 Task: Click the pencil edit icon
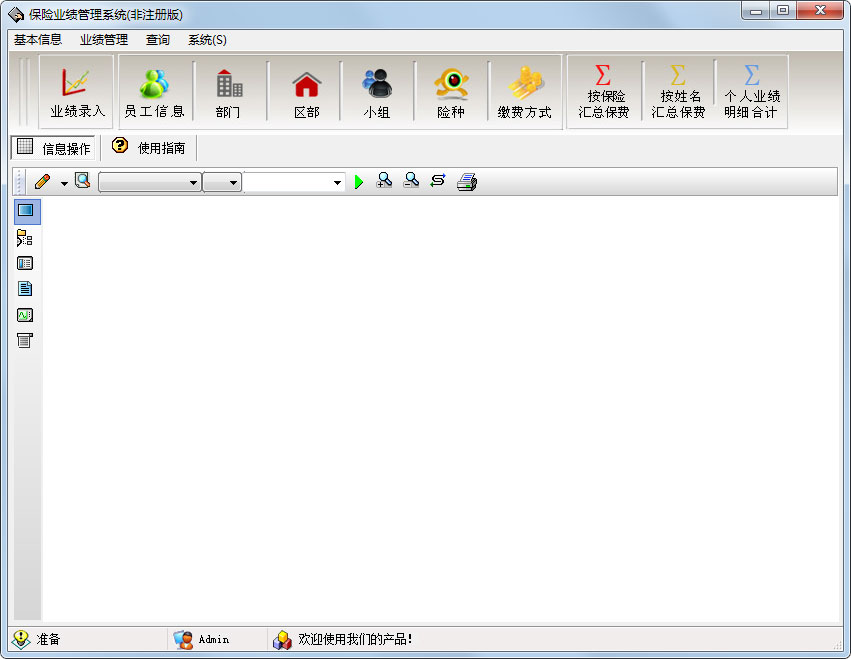click(42, 181)
